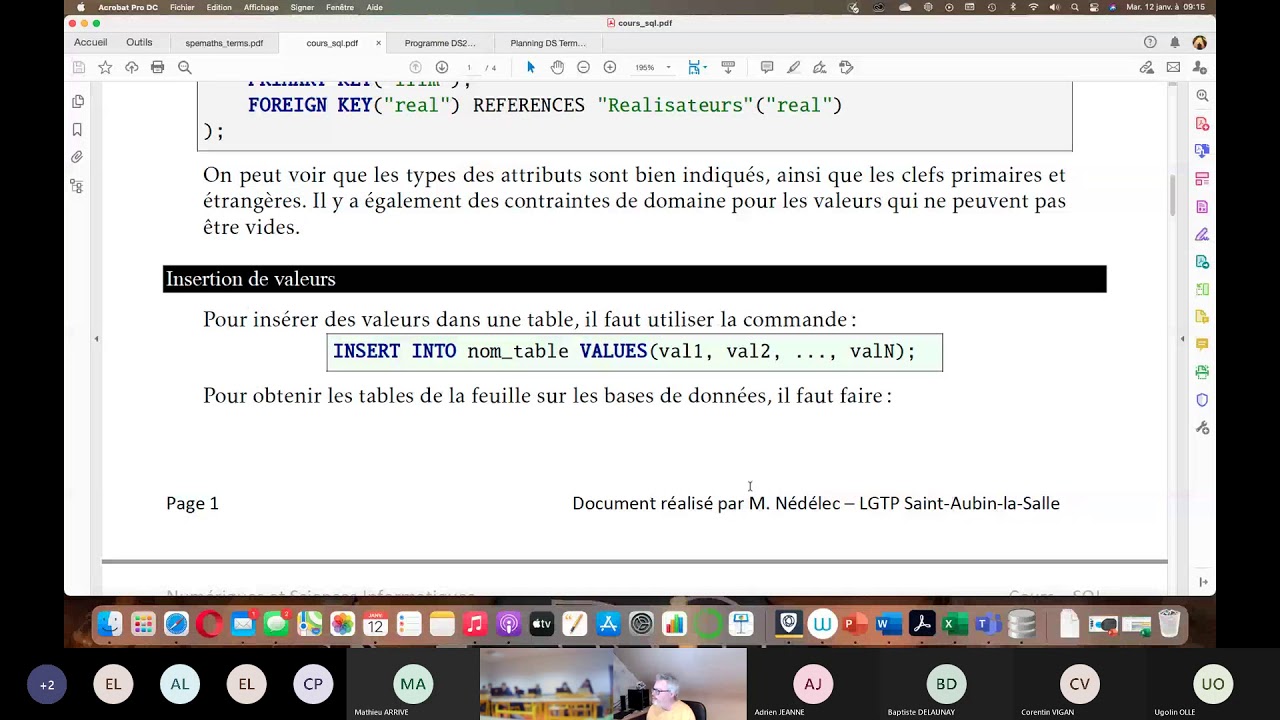Switch to spemaths_terms.pdf tab
Screen dimensions: 1280x720
[224, 43]
